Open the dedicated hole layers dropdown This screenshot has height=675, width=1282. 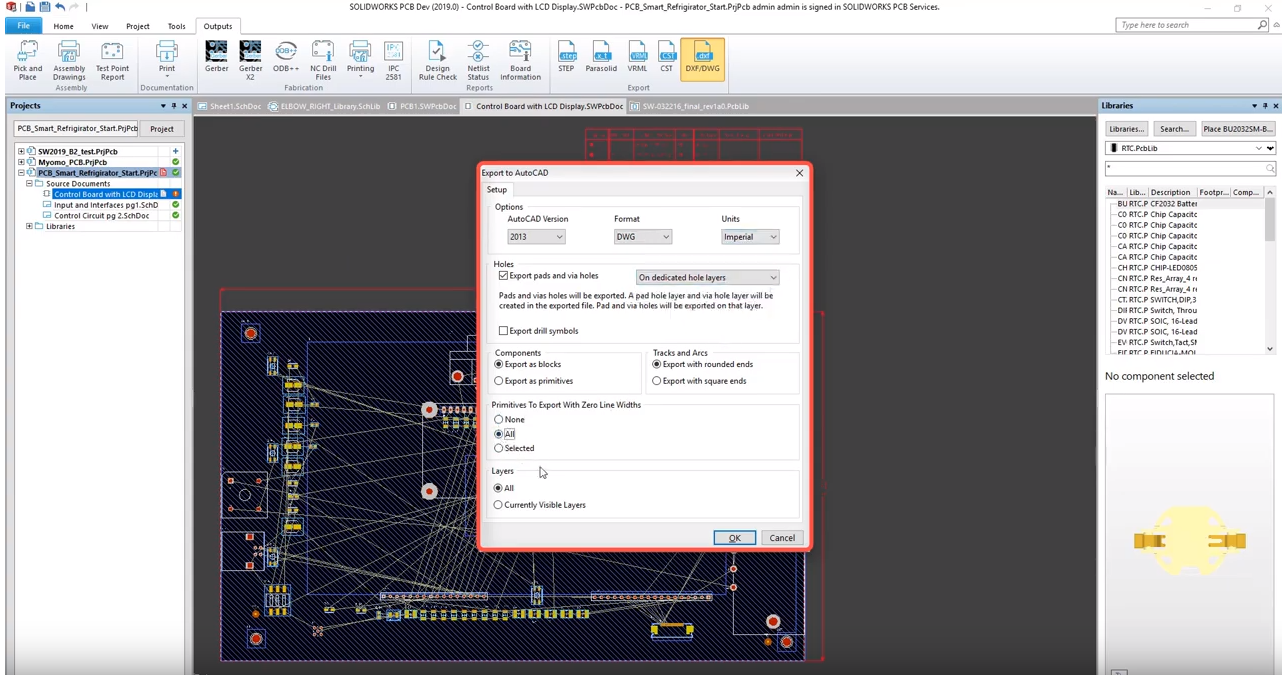tap(707, 277)
